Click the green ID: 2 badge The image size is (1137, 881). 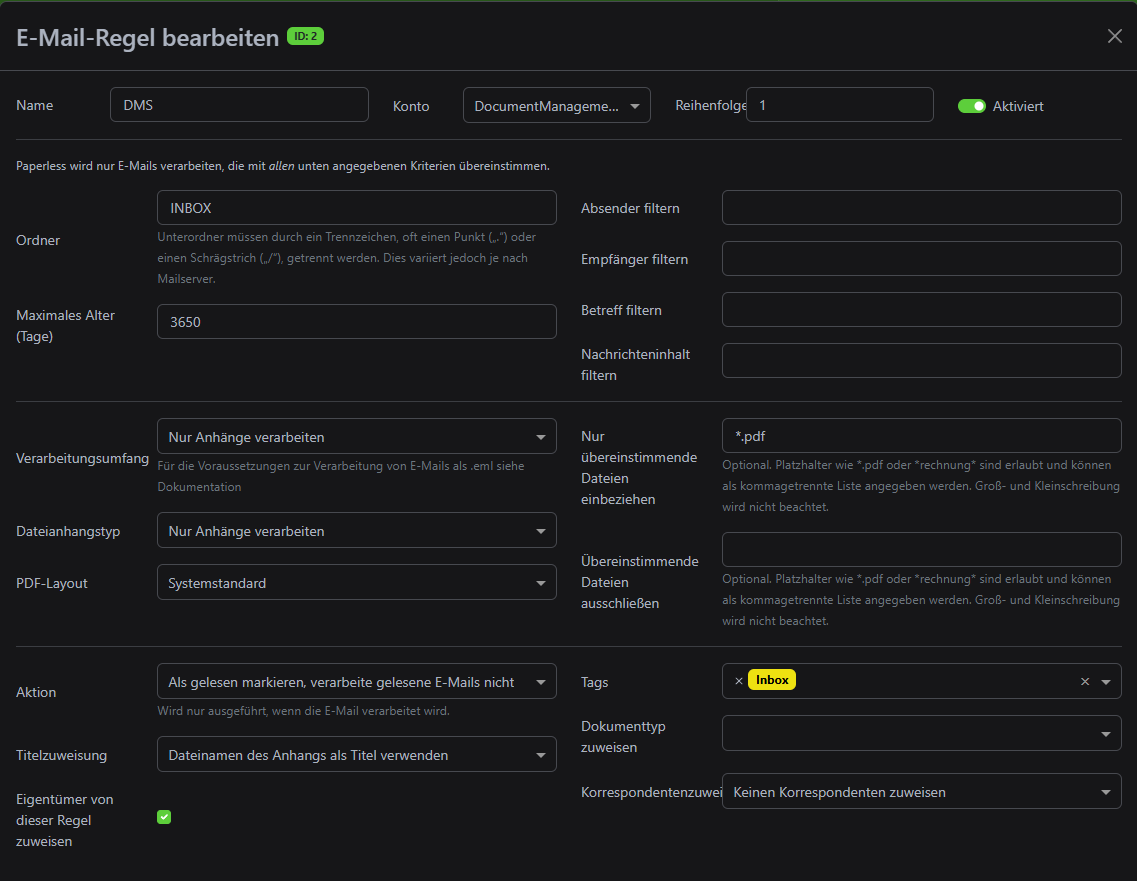[305, 37]
